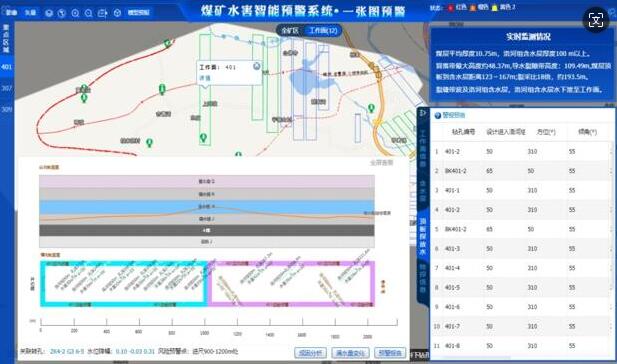Click the middle button in bottom button row

click(350, 353)
